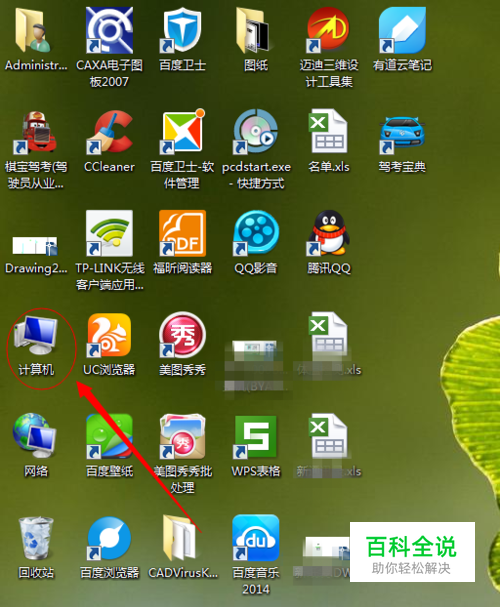Viewport: 500px width, 607px height.
Task: Select the Drawing2 file icon
Action: [x=35, y=245]
